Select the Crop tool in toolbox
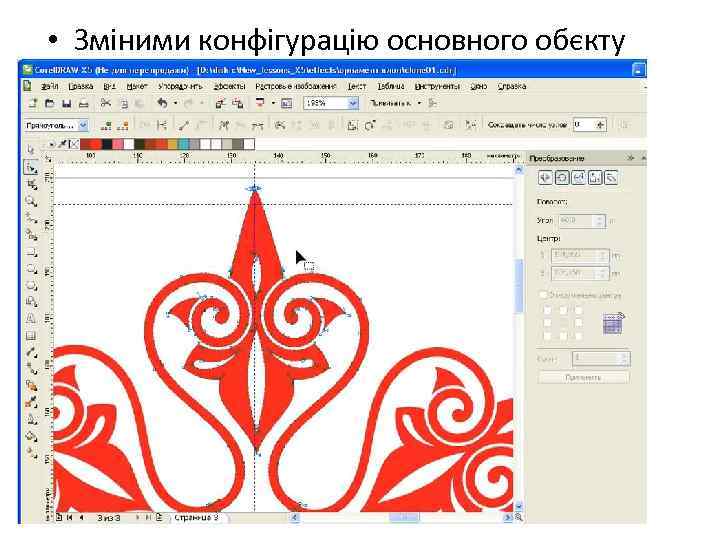720x540 pixels. click(31, 185)
